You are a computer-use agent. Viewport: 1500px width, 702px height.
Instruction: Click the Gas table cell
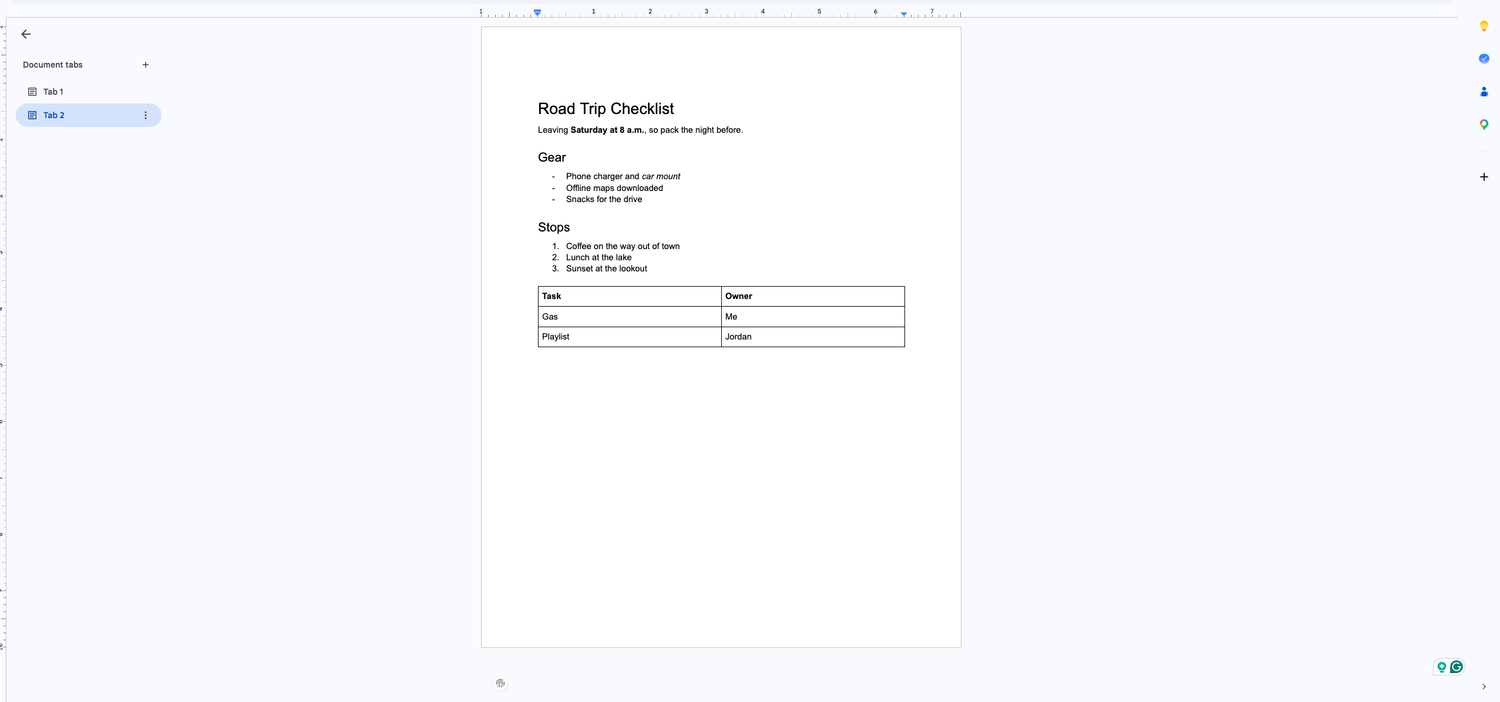point(630,317)
